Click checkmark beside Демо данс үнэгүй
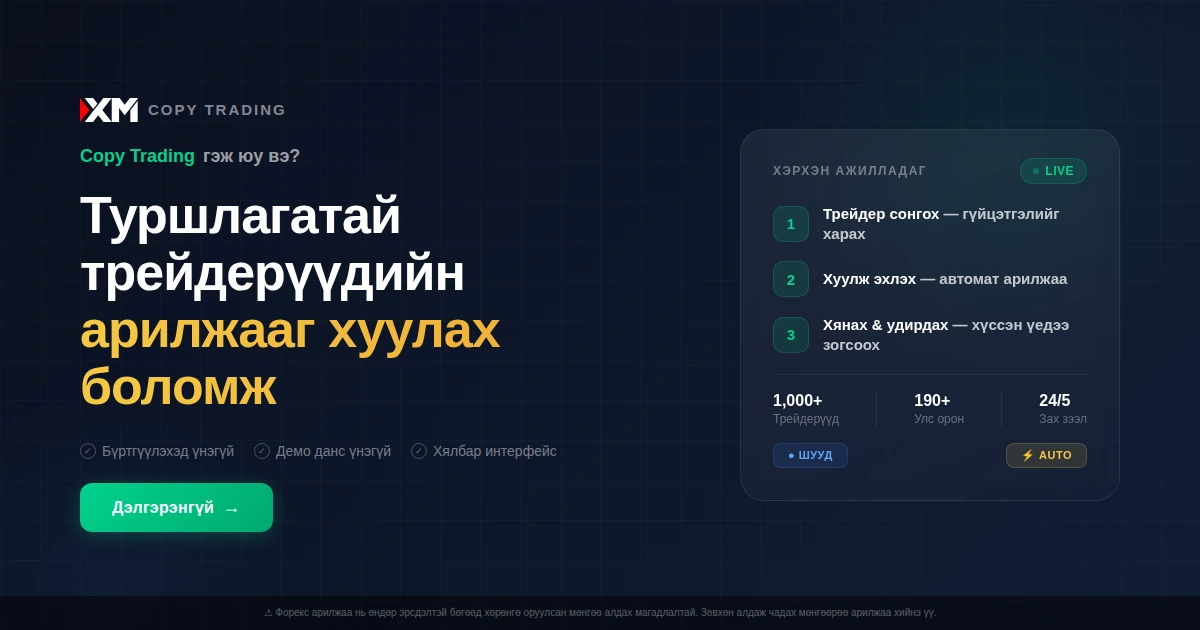 (262, 451)
